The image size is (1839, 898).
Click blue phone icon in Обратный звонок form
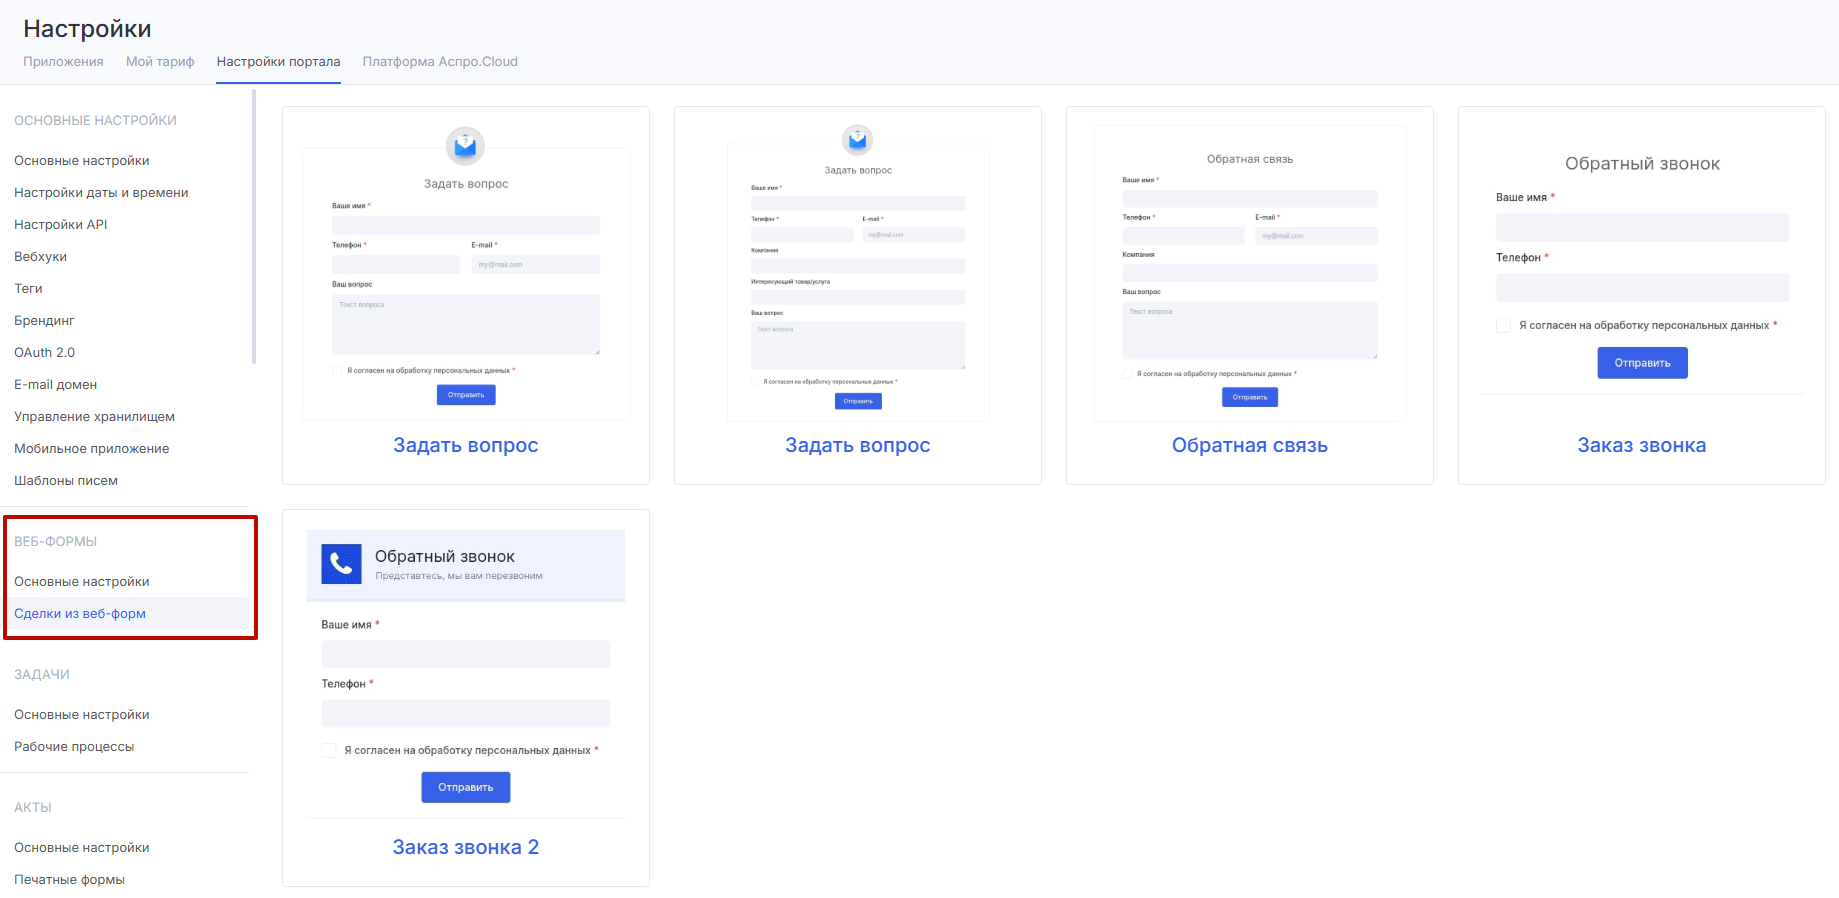(x=341, y=564)
